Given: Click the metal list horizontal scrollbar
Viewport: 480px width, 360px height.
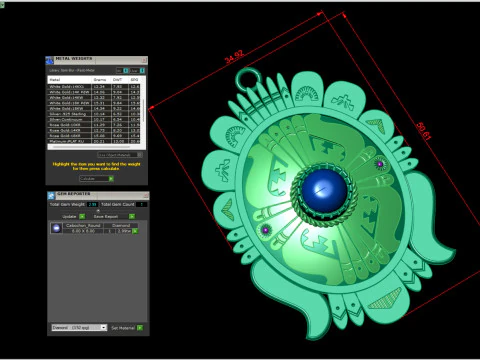Looking at the screenshot, I should coord(92,147).
